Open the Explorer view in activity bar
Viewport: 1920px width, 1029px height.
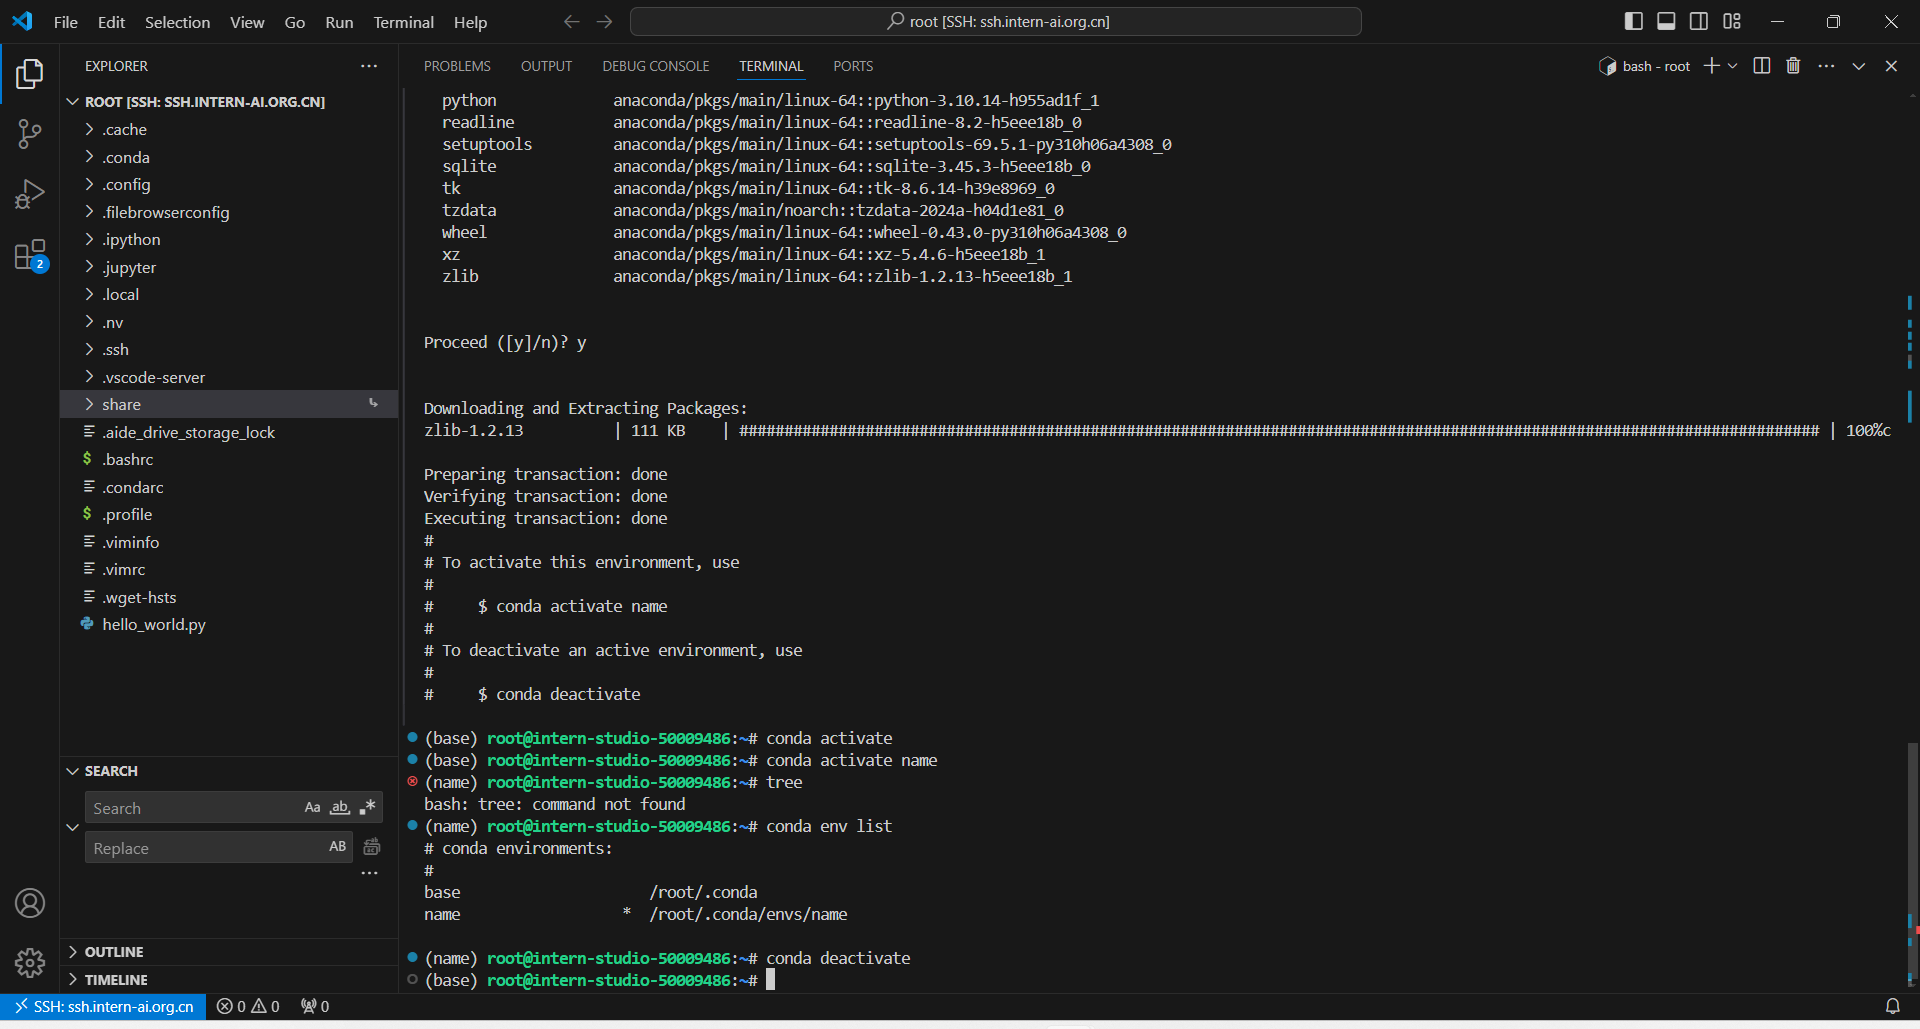point(30,74)
